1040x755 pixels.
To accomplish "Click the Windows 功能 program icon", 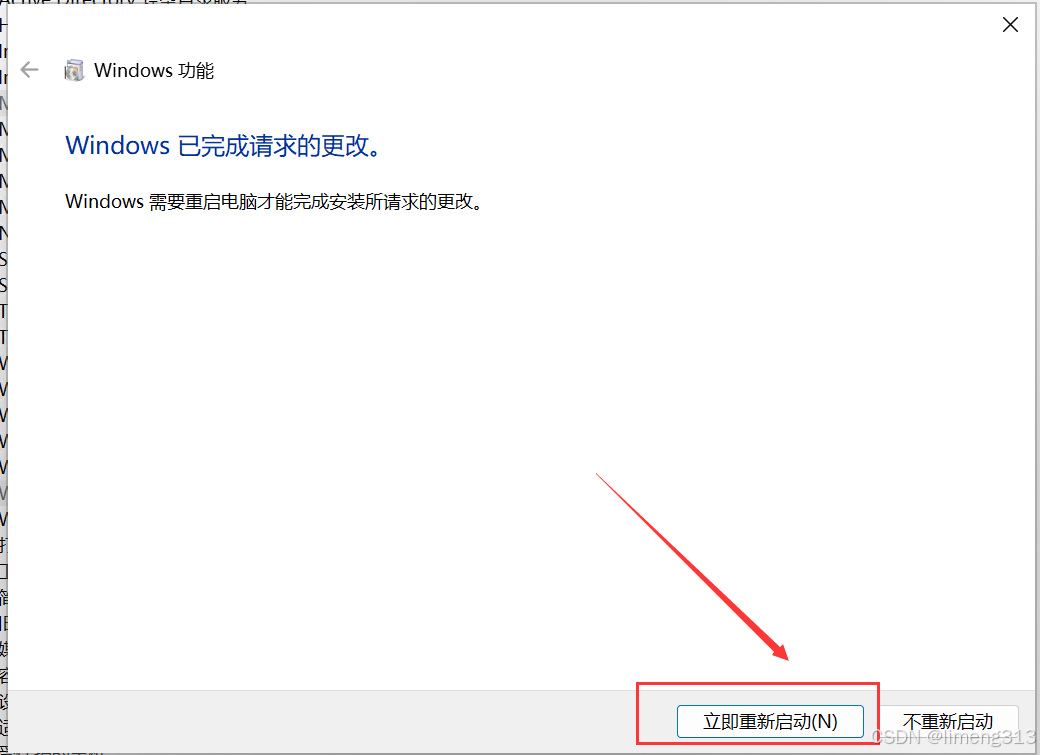I will tap(74, 70).
